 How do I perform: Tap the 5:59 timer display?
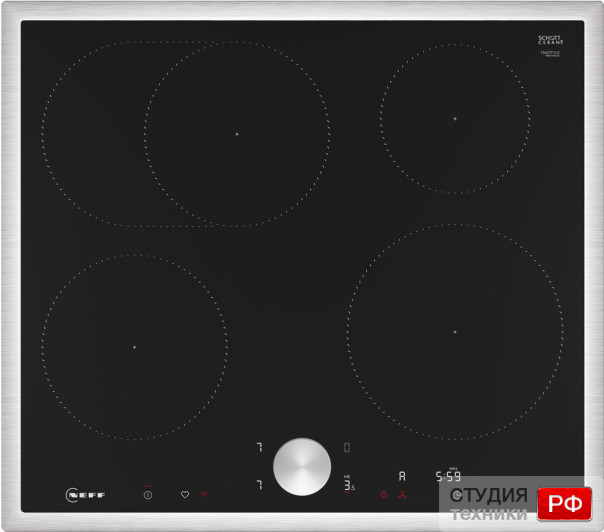point(447,477)
